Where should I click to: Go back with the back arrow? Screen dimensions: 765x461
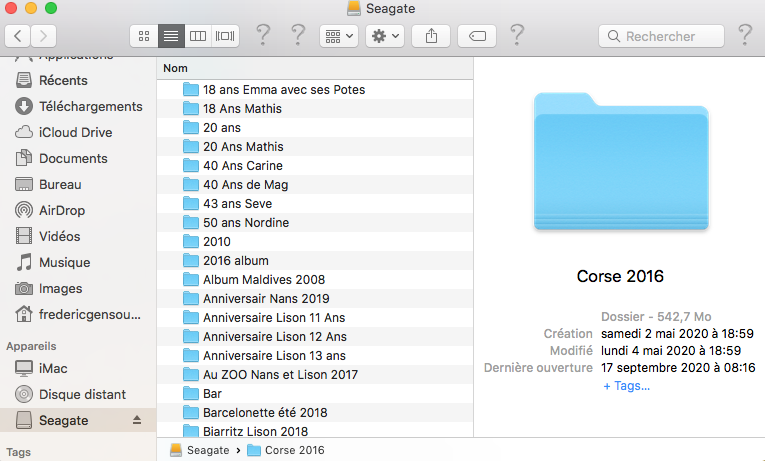[x=18, y=36]
